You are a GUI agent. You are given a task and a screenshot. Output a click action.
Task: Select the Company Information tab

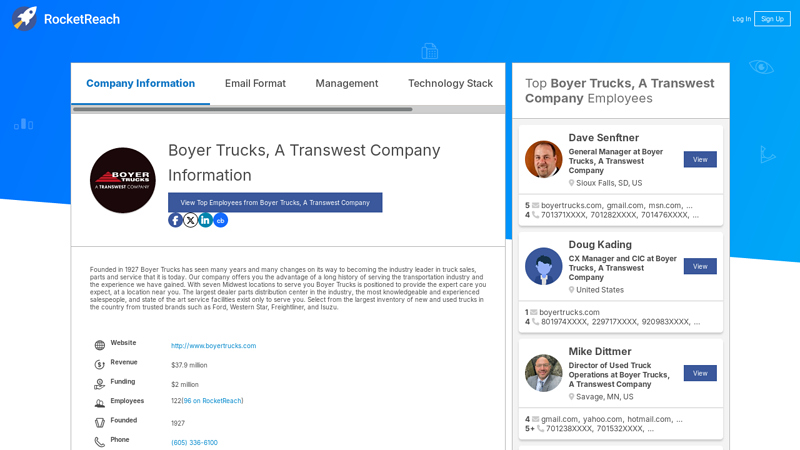(140, 83)
